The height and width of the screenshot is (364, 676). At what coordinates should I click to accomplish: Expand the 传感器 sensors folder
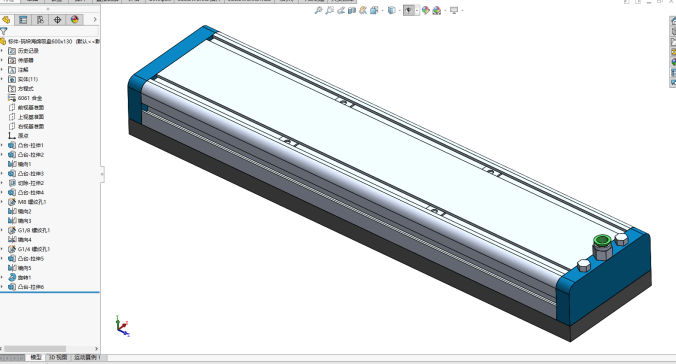click(2, 60)
